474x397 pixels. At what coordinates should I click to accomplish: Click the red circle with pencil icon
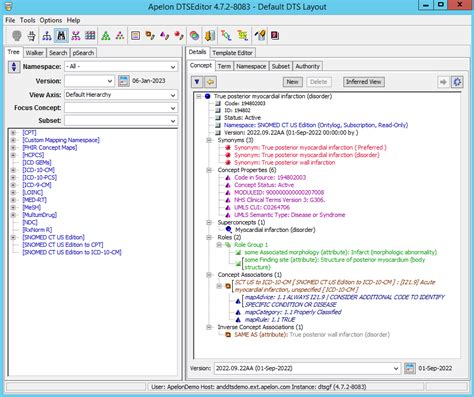[x=179, y=35]
